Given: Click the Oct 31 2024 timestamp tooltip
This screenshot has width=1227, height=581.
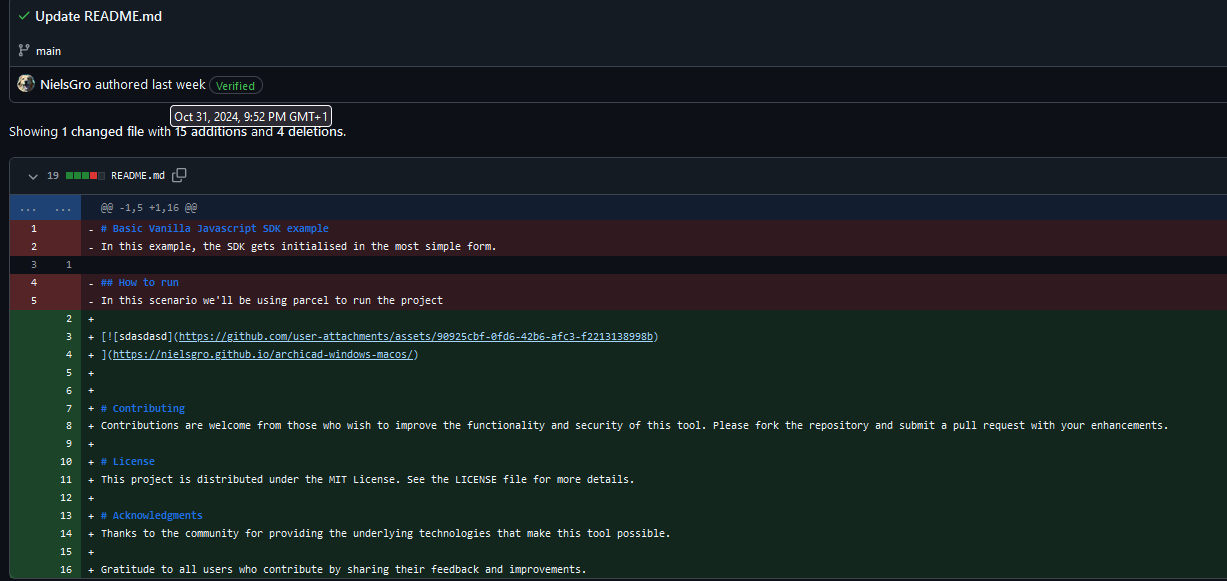Looking at the screenshot, I should click(x=249, y=116).
